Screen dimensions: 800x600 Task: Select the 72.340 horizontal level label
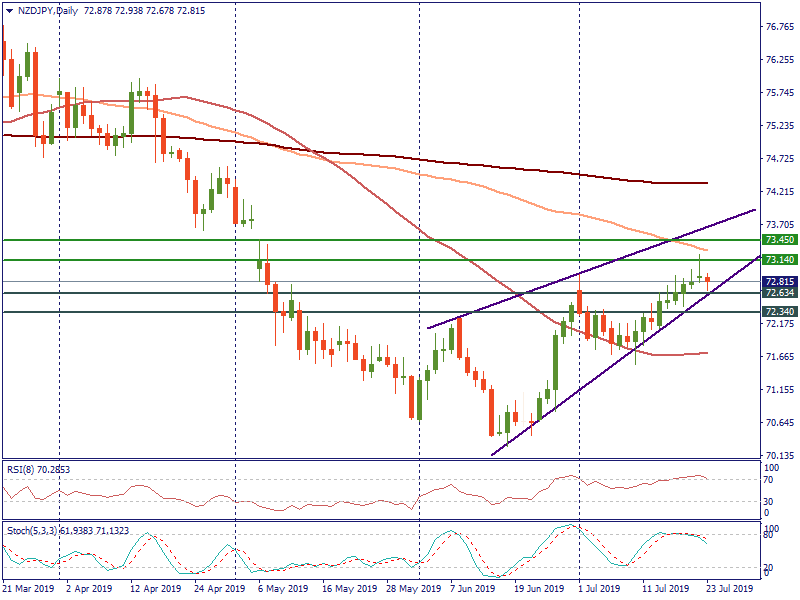pyautogui.click(x=778, y=312)
